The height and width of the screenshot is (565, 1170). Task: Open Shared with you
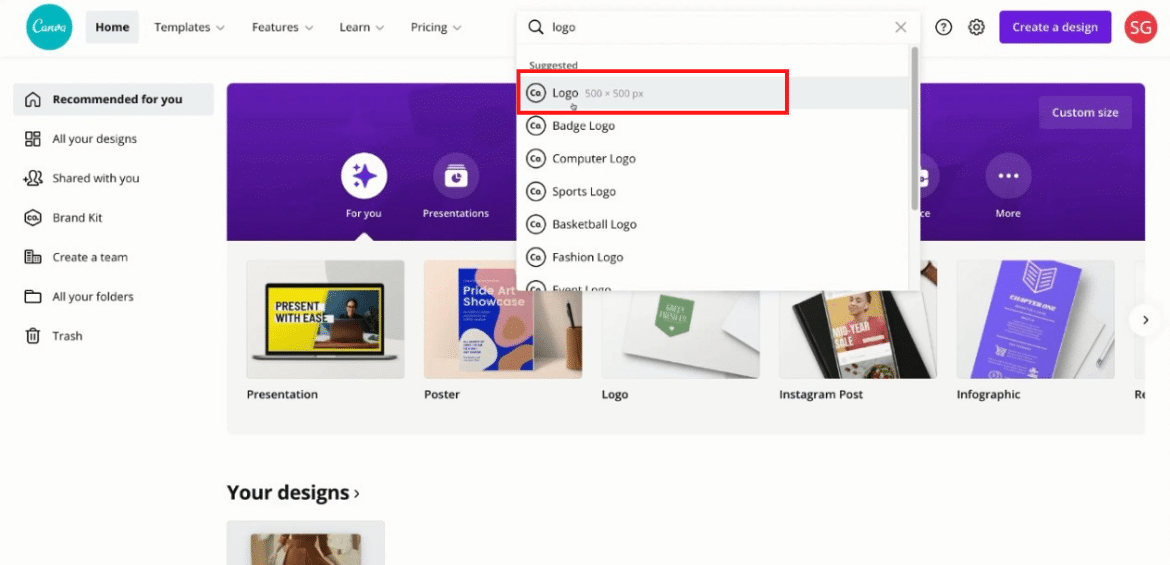[113, 178]
